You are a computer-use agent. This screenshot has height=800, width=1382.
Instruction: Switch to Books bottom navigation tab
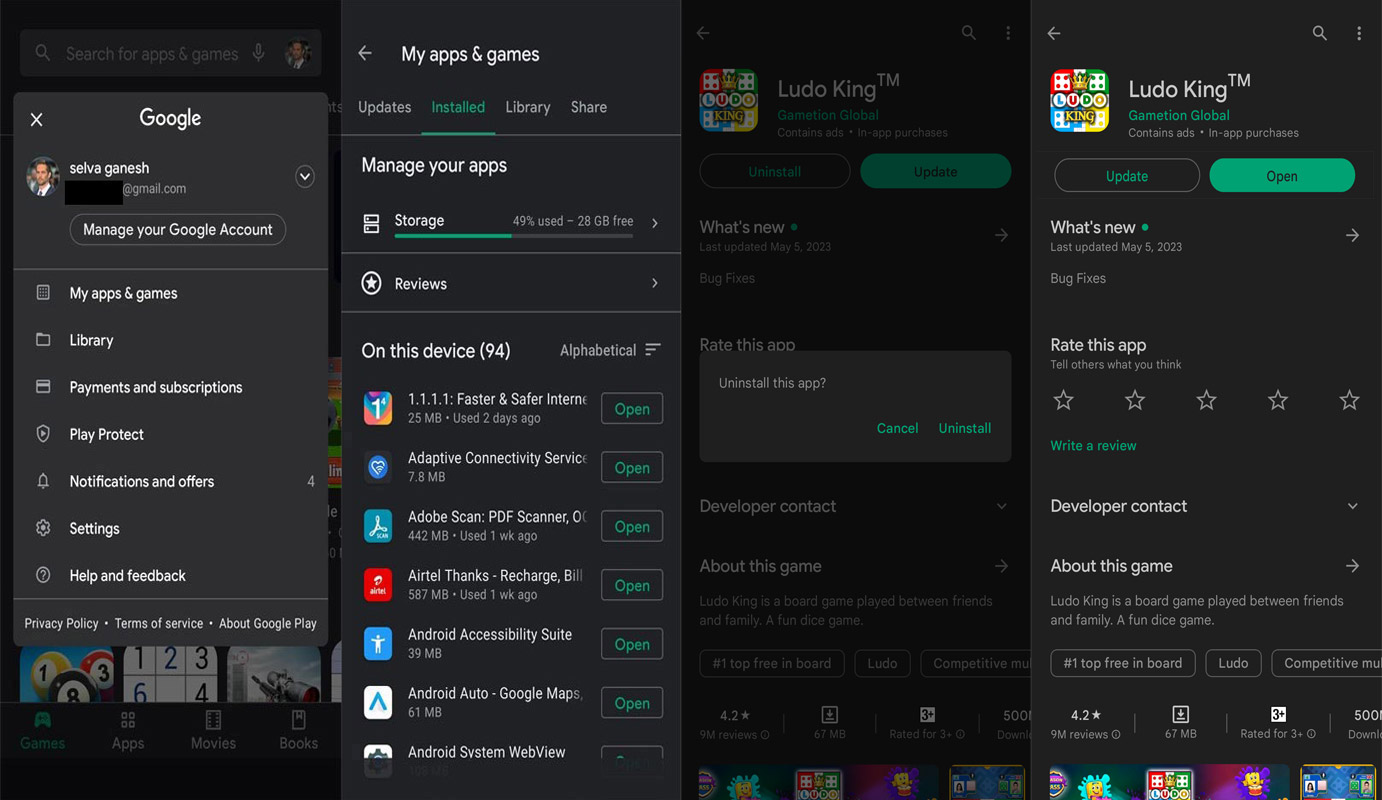298,731
